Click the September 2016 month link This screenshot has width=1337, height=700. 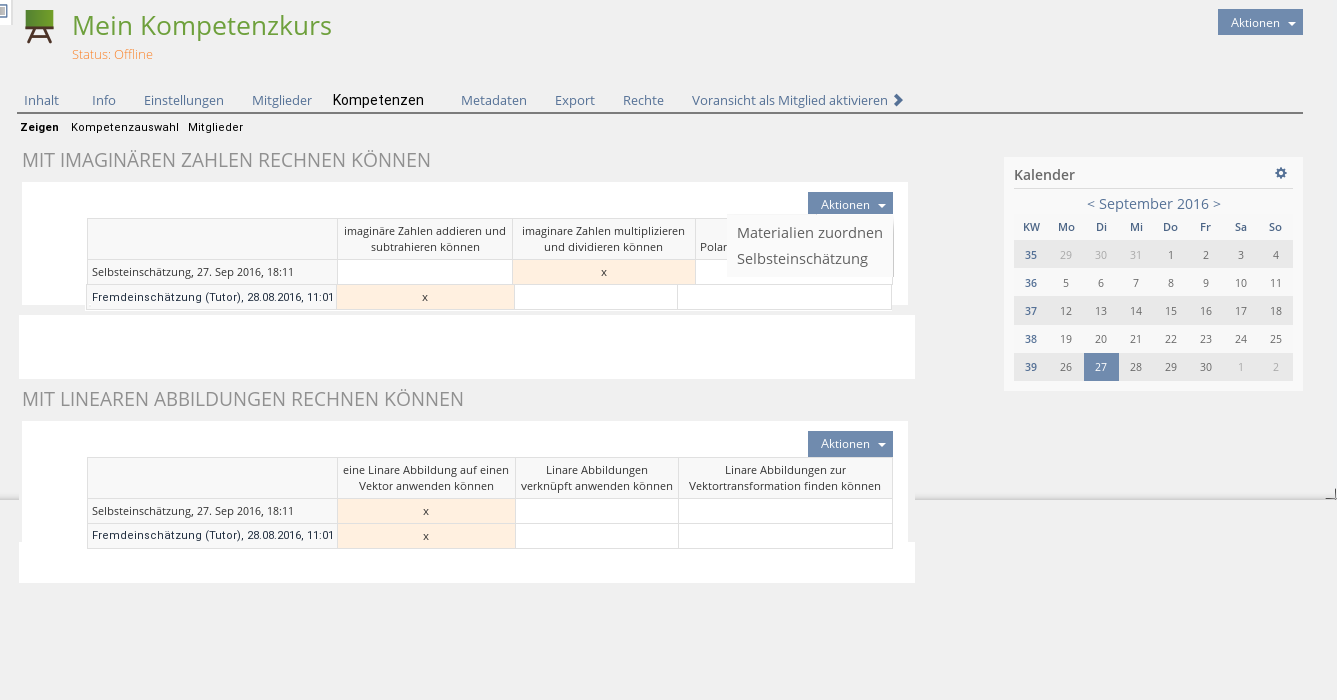click(x=1153, y=204)
